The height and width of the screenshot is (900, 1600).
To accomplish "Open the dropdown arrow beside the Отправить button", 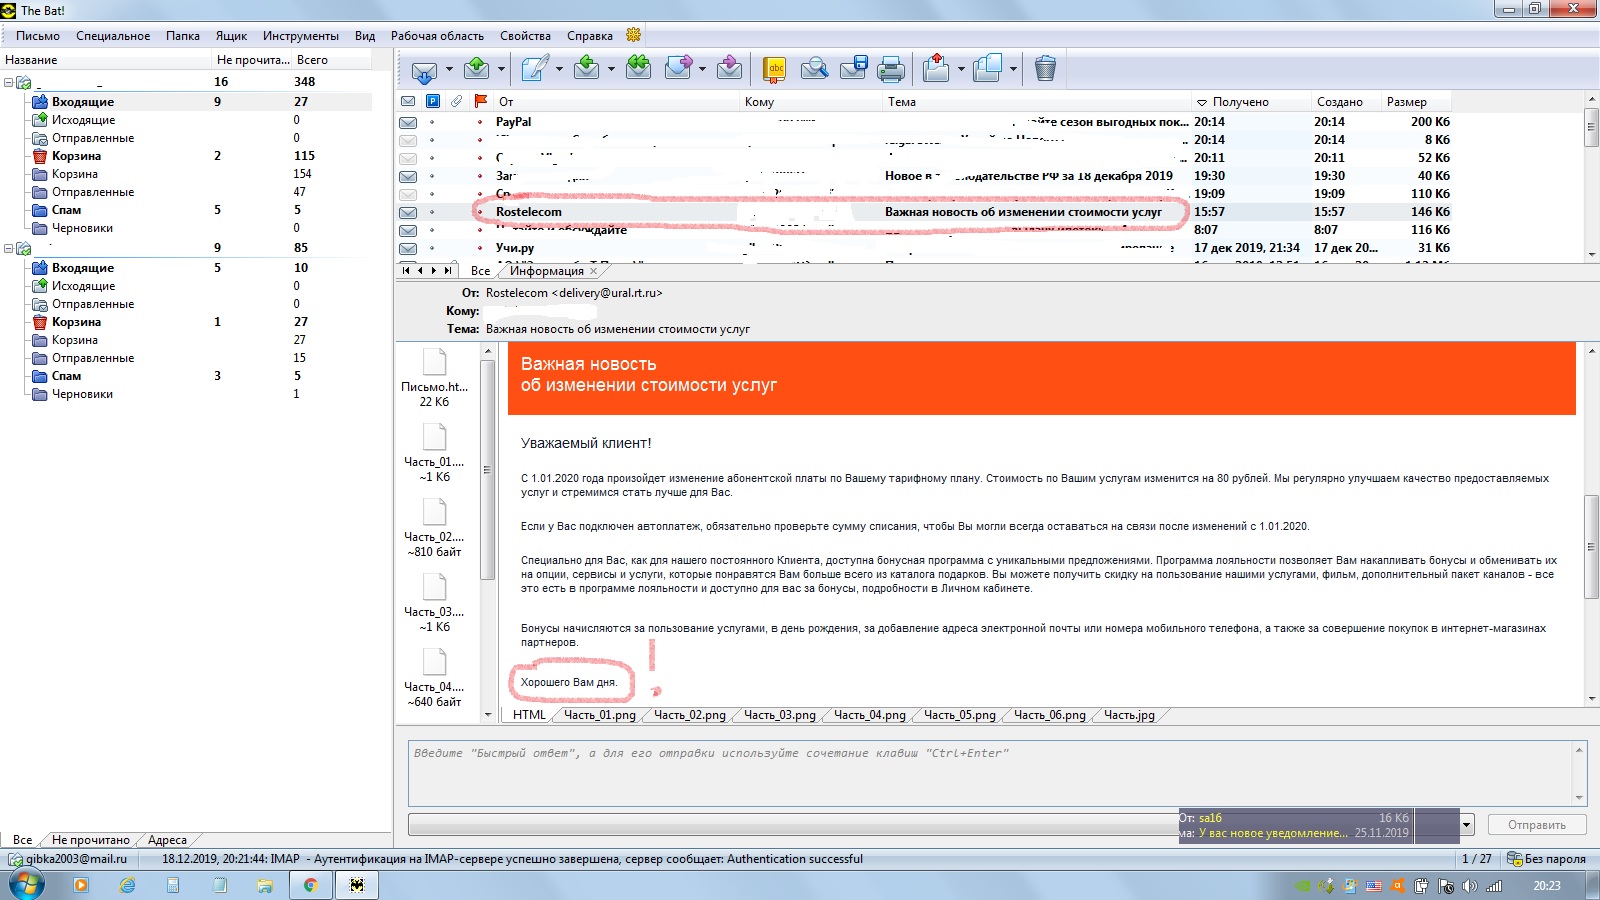I will [1467, 825].
